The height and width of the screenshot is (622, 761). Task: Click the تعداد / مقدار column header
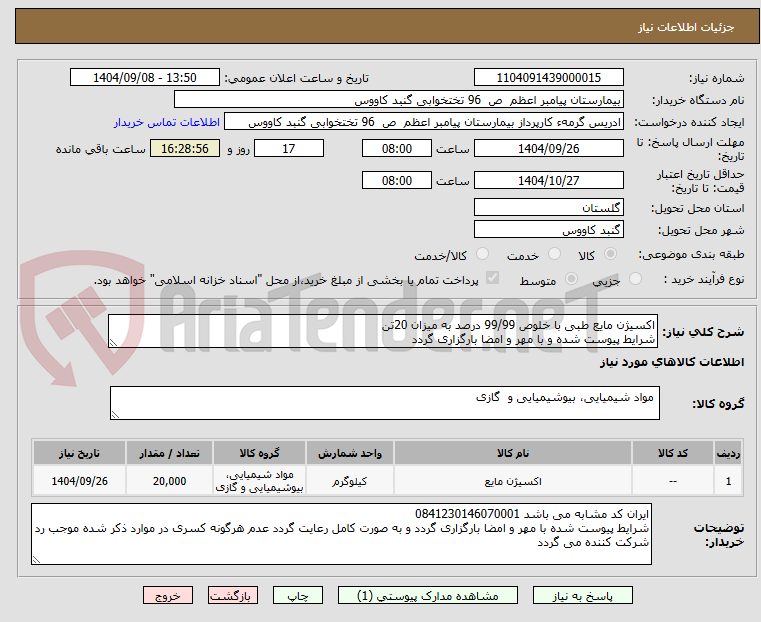(x=169, y=453)
